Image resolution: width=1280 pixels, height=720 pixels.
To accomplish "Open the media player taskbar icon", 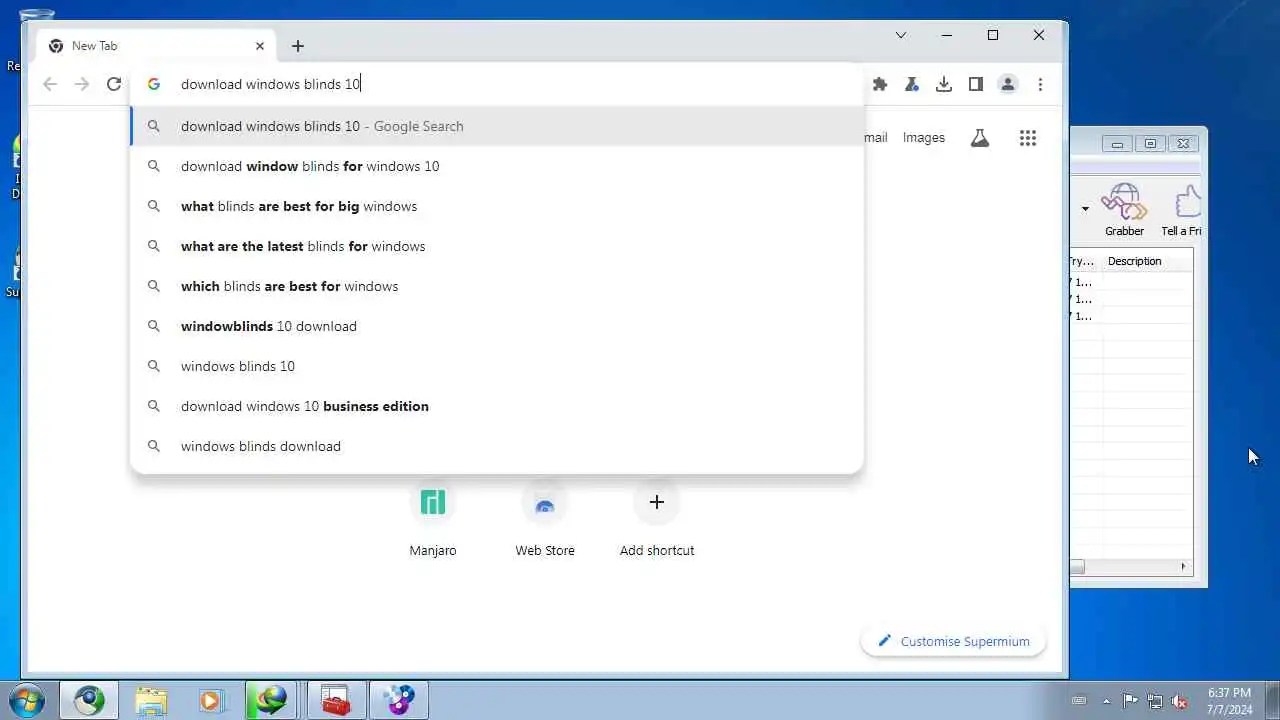I will pos(211,700).
